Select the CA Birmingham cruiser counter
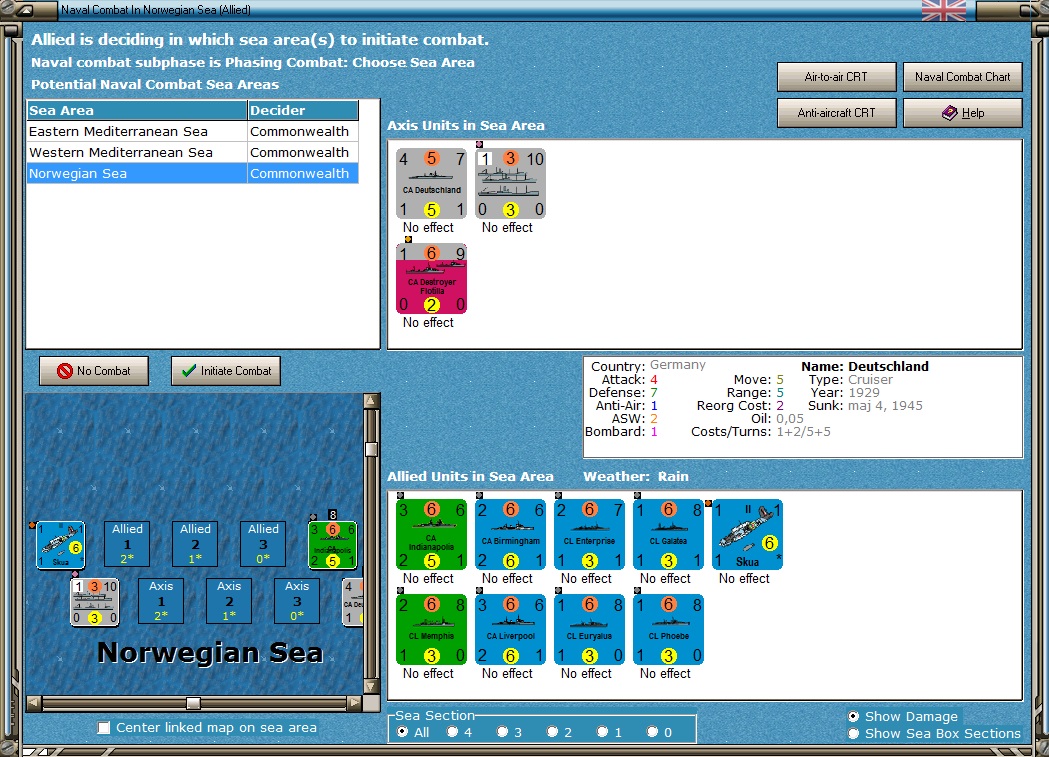1049x757 pixels. [510, 535]
